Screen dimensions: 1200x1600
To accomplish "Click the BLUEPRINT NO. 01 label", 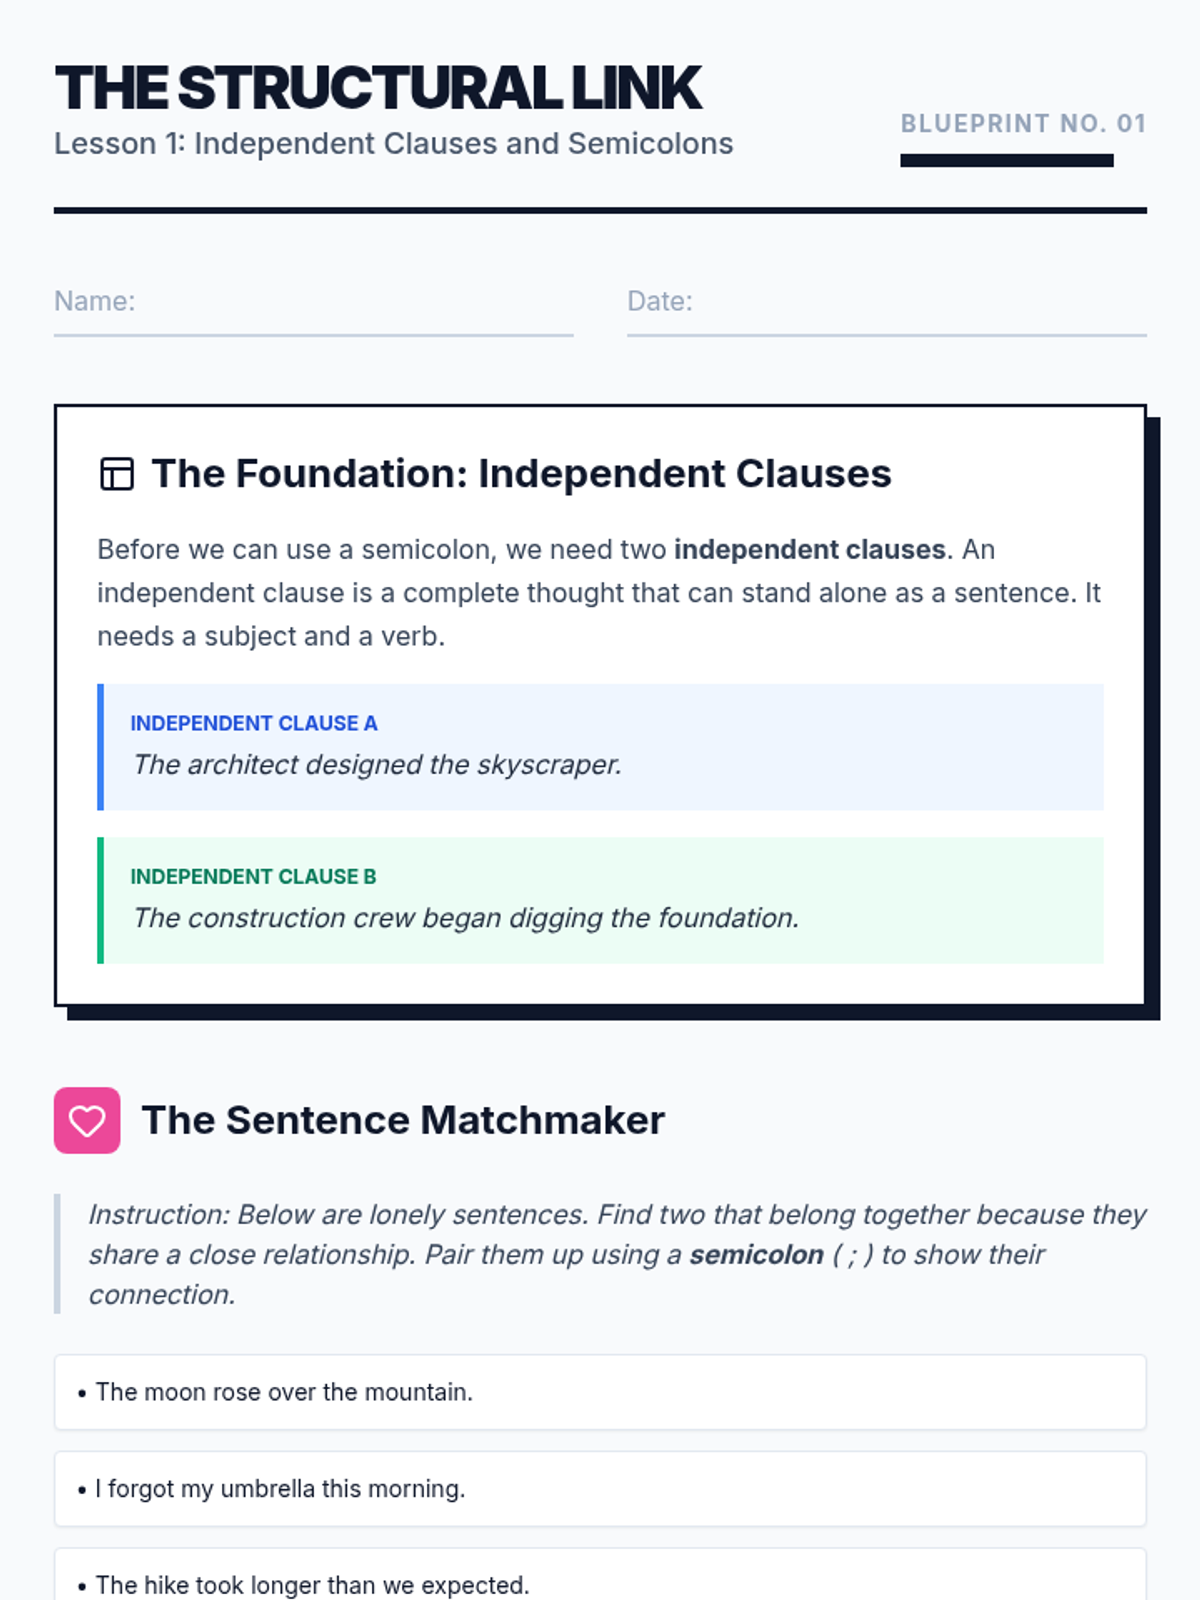I will pyautogui.click(x=1022, y=124).
